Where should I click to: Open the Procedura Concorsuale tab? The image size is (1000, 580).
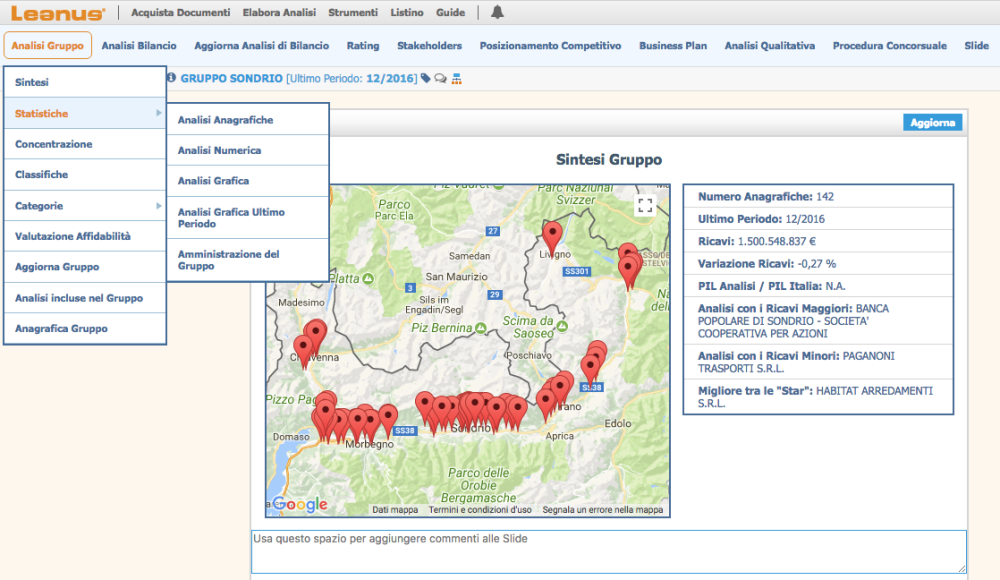pyautogui.click(x=890, y=45)
